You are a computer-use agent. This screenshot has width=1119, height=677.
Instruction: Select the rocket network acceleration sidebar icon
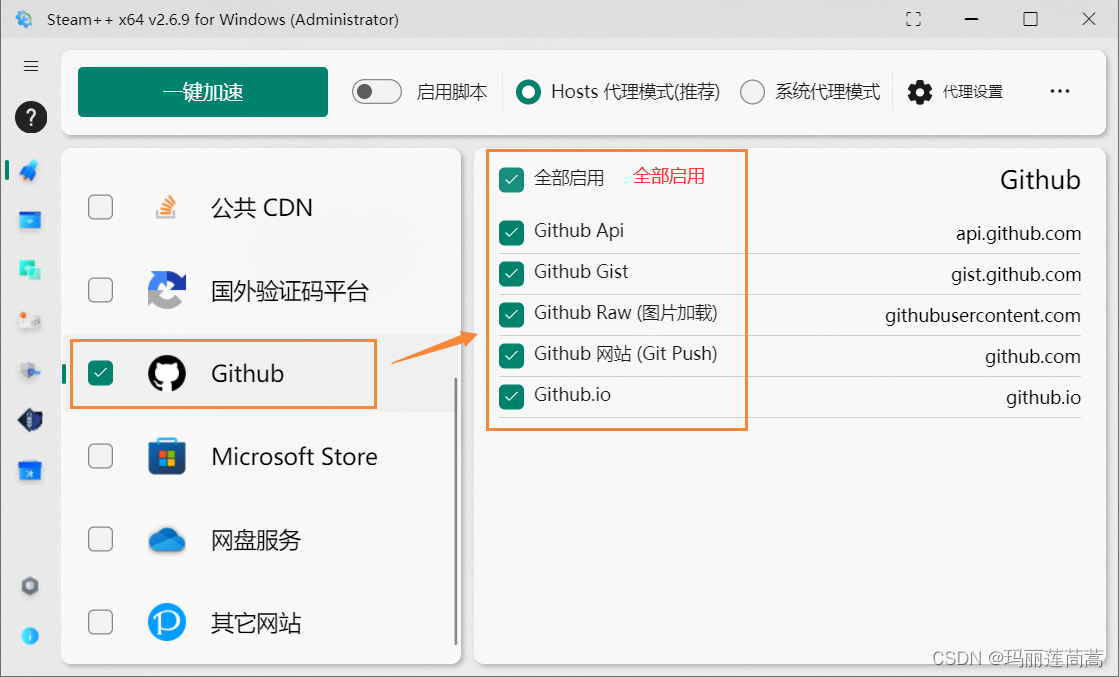tap(29, 170)
